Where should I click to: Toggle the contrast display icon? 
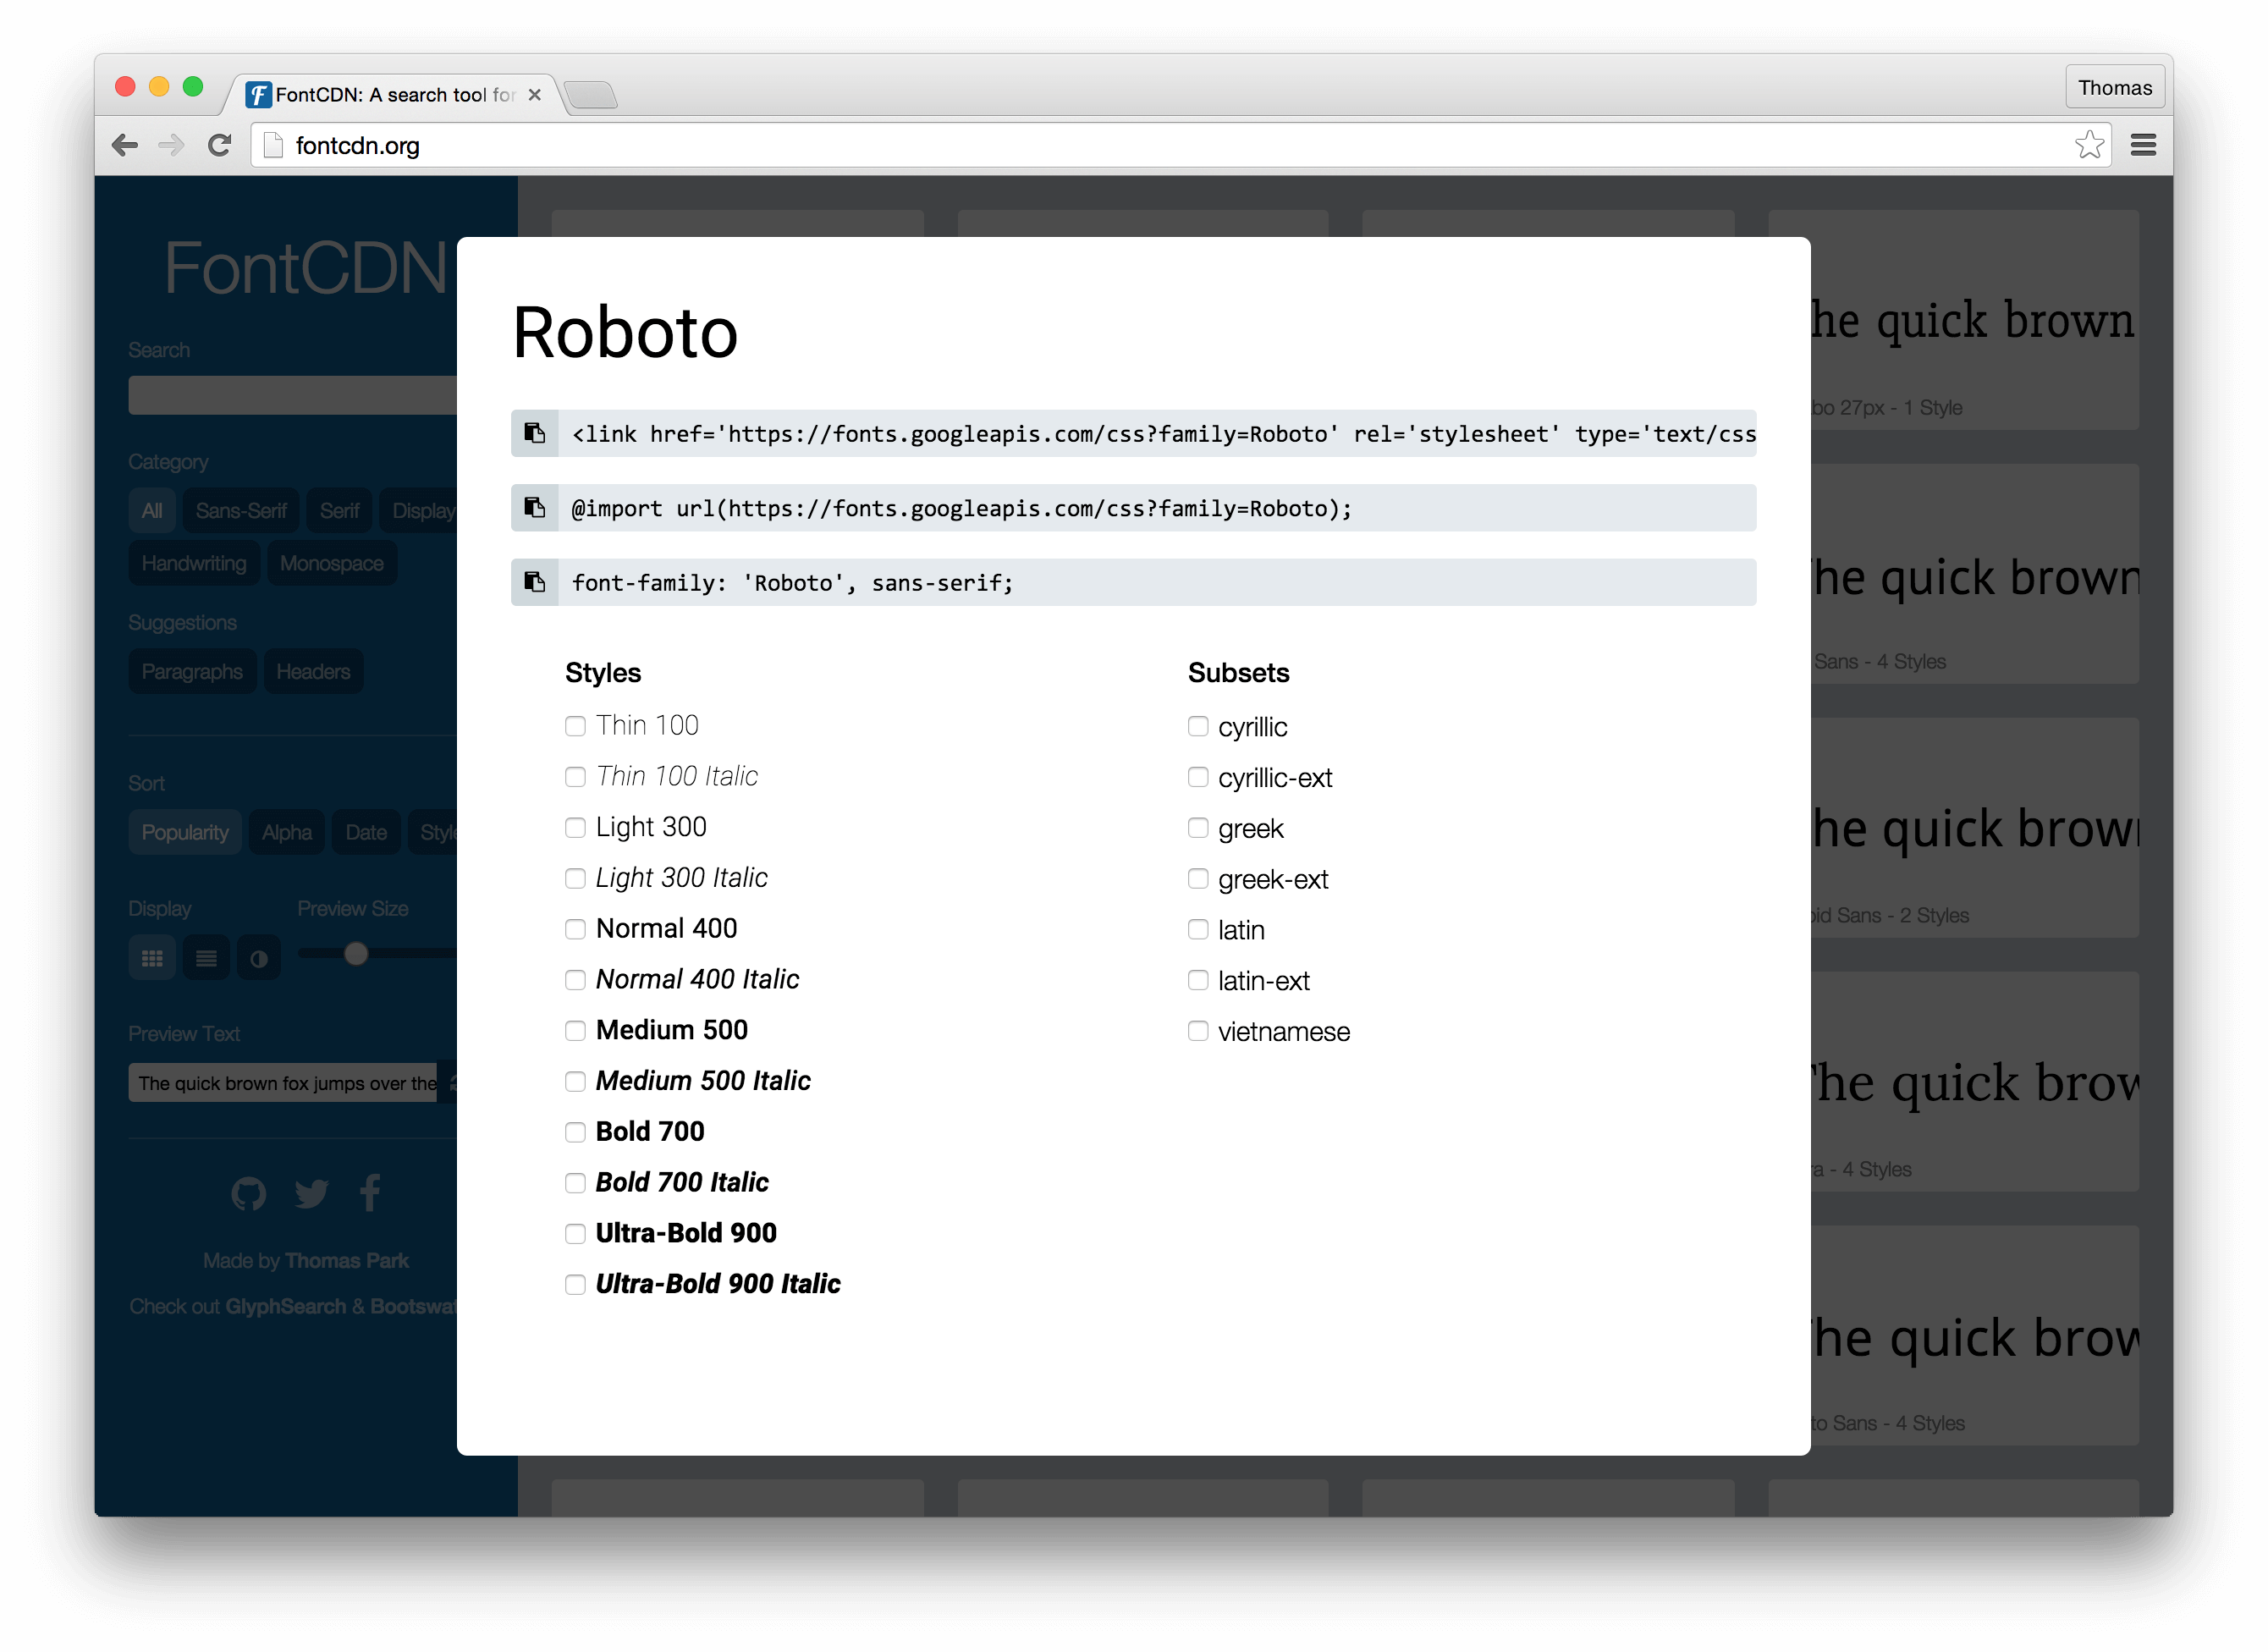point(259,958)
